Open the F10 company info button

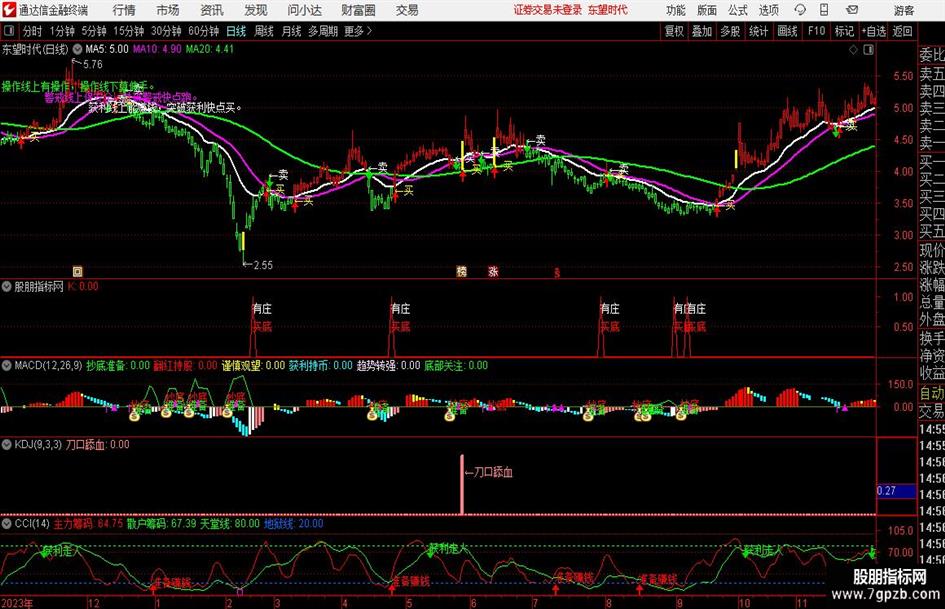pyautogui.click(x=816, y=31)
